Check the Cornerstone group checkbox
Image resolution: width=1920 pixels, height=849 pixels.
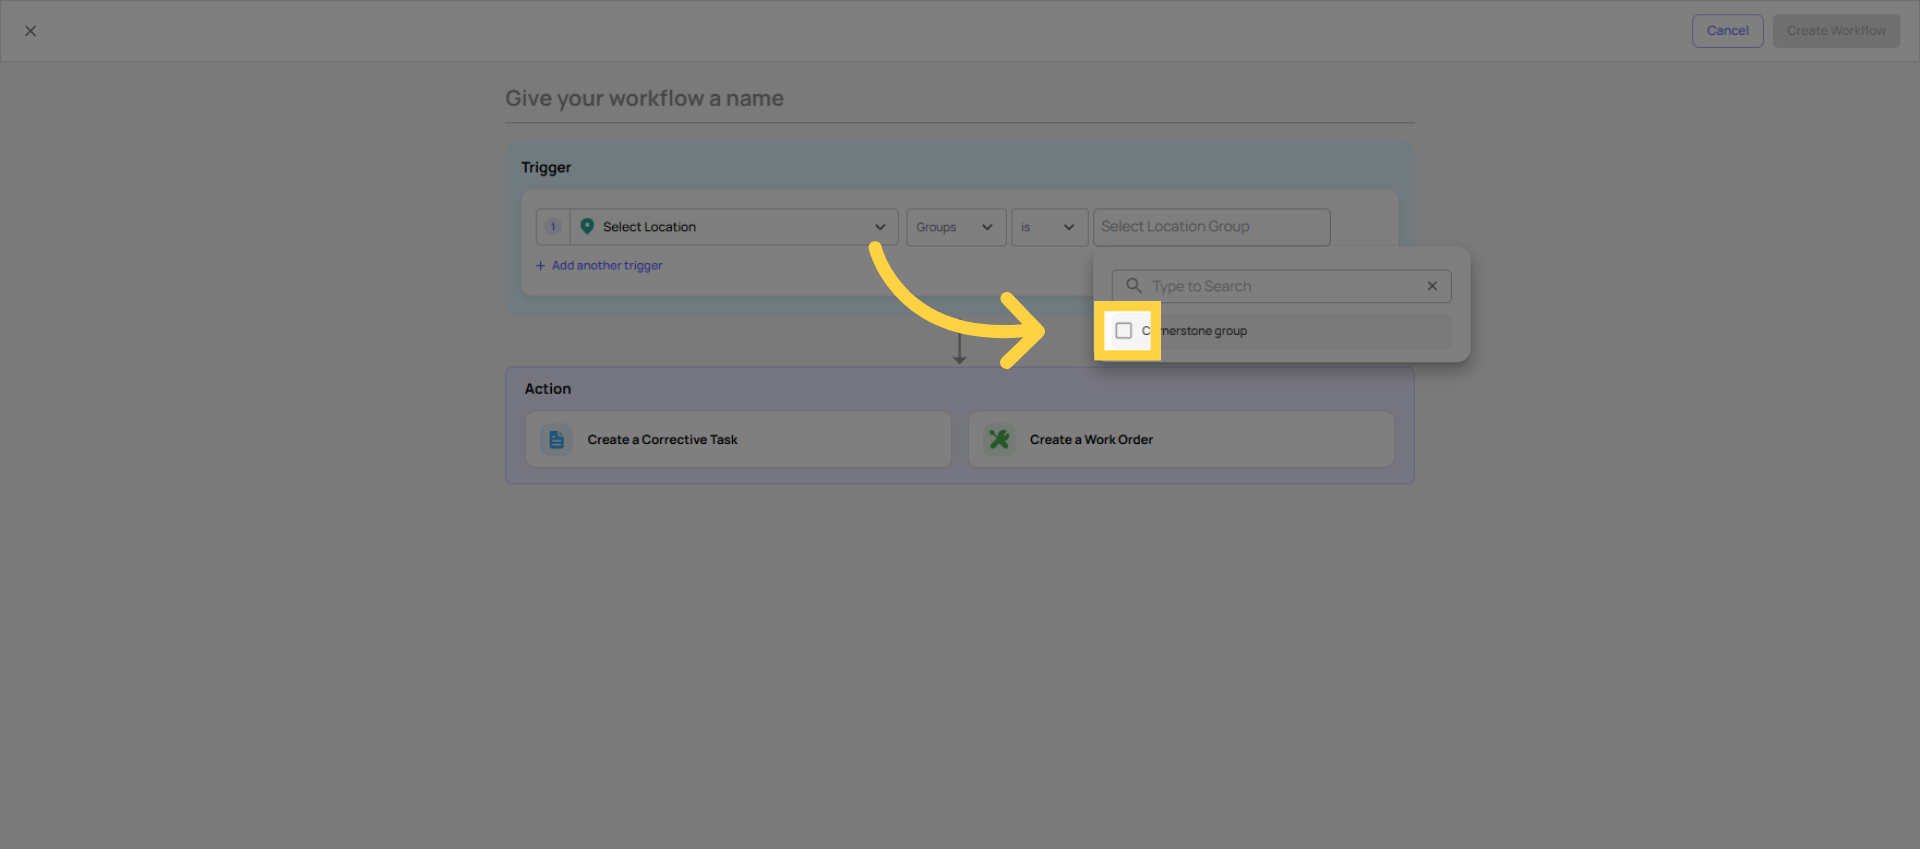click(1124, 331)
